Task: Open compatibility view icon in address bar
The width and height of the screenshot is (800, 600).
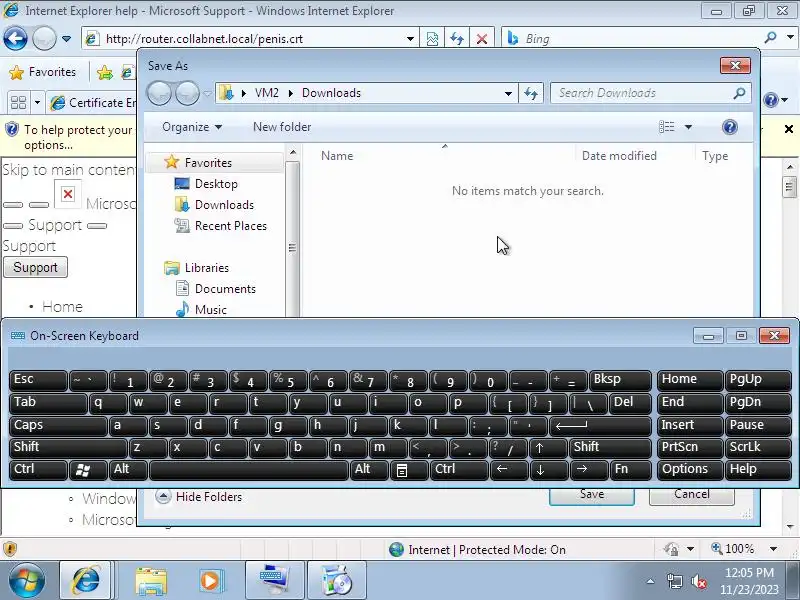Action: [432, 39]
